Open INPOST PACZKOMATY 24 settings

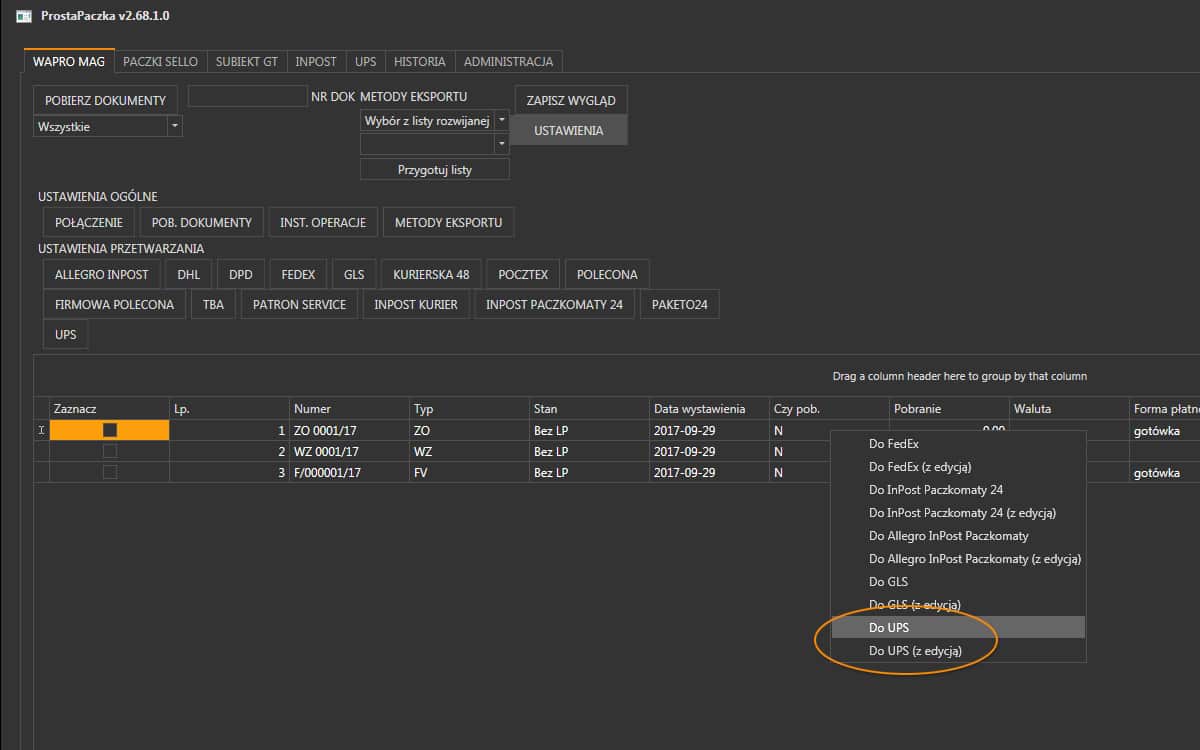555,304
